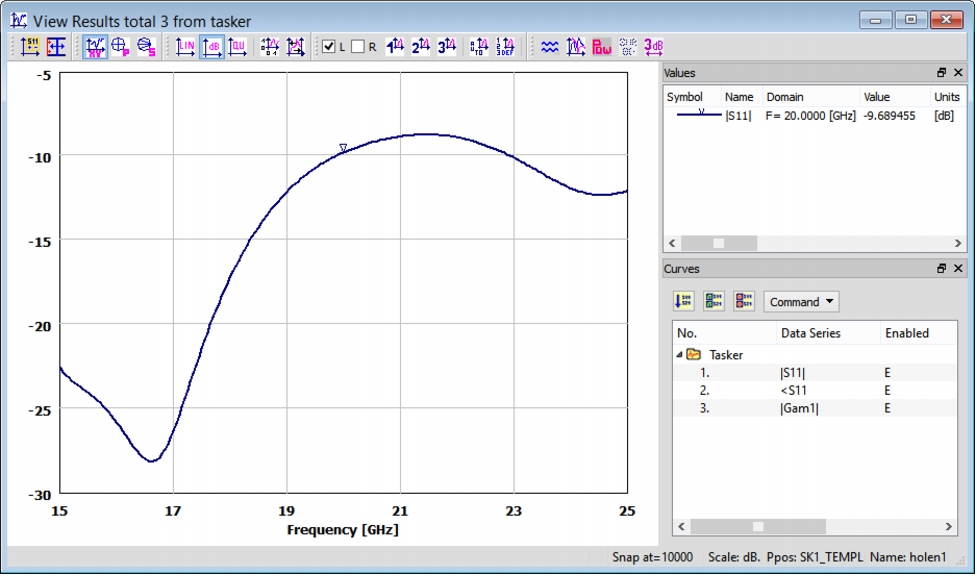The image size is (977, 576).
Task: Click the Domain column header in Values
Action: pyautogui.click(x=811, y=97)
